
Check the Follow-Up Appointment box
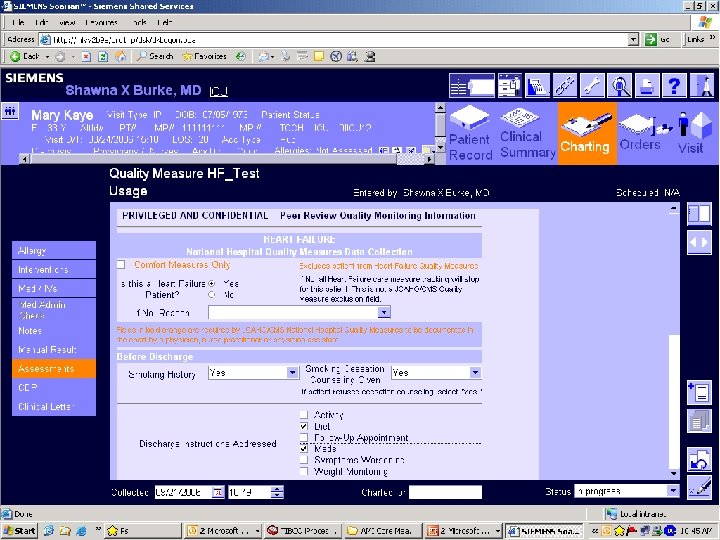point(304,437)
